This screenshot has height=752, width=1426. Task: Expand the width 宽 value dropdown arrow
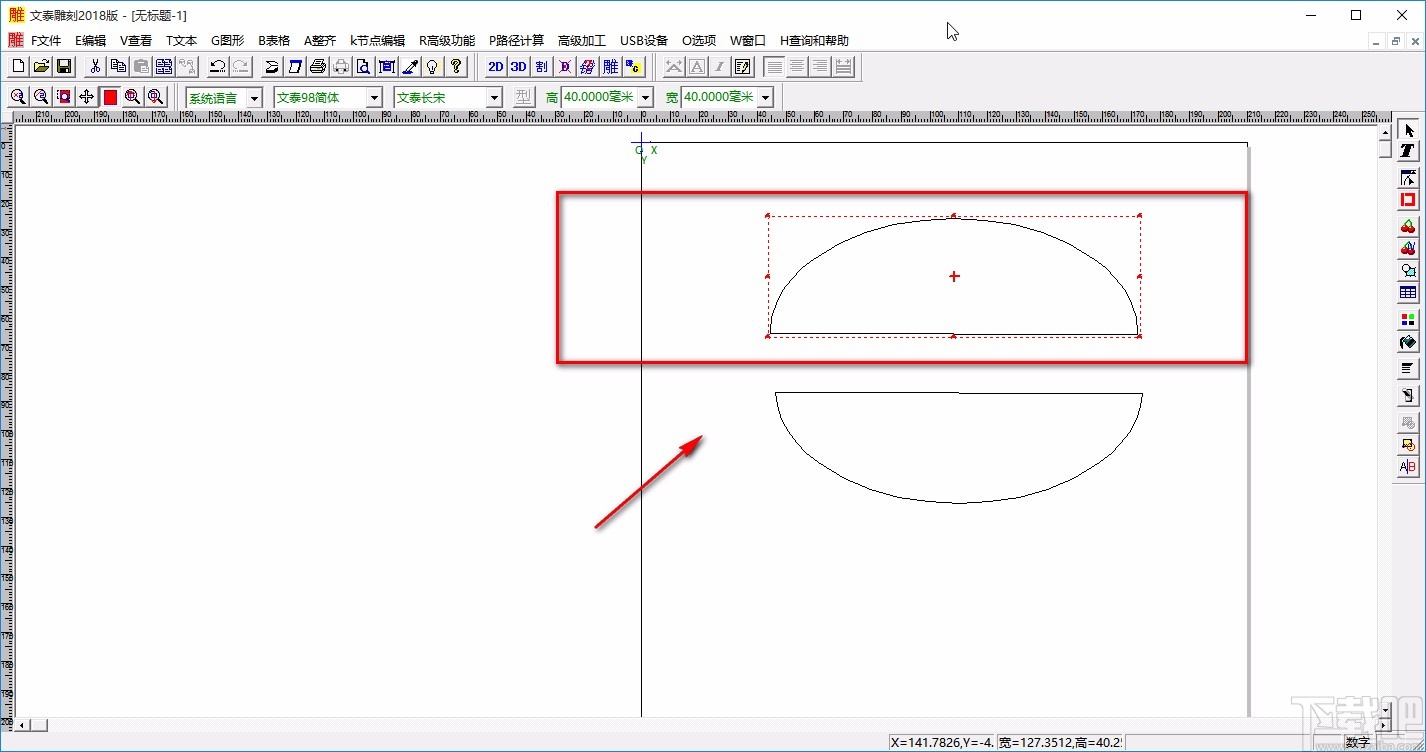click(765, 97)
